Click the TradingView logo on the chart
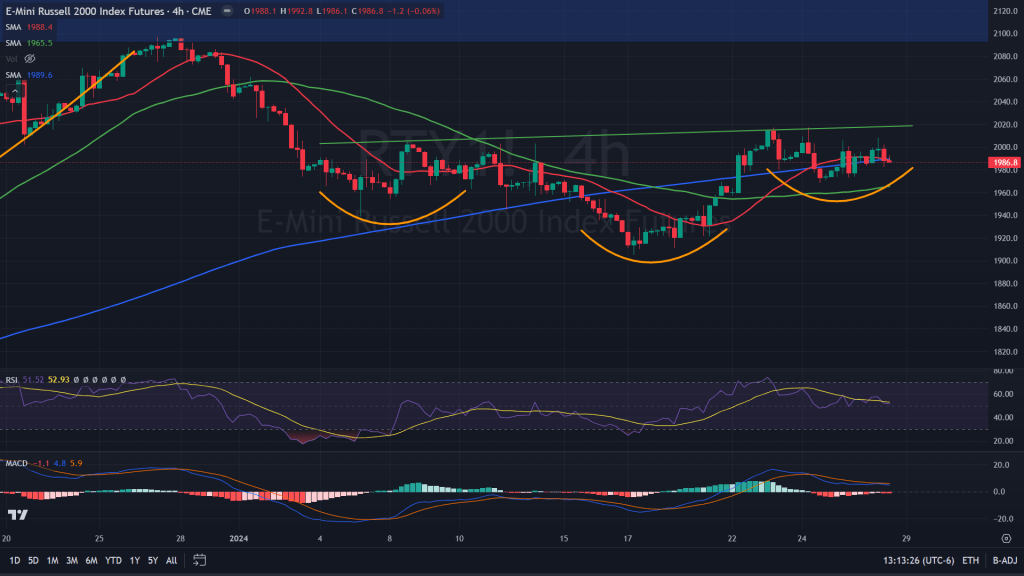The image size is (1024, 576). 16,515
